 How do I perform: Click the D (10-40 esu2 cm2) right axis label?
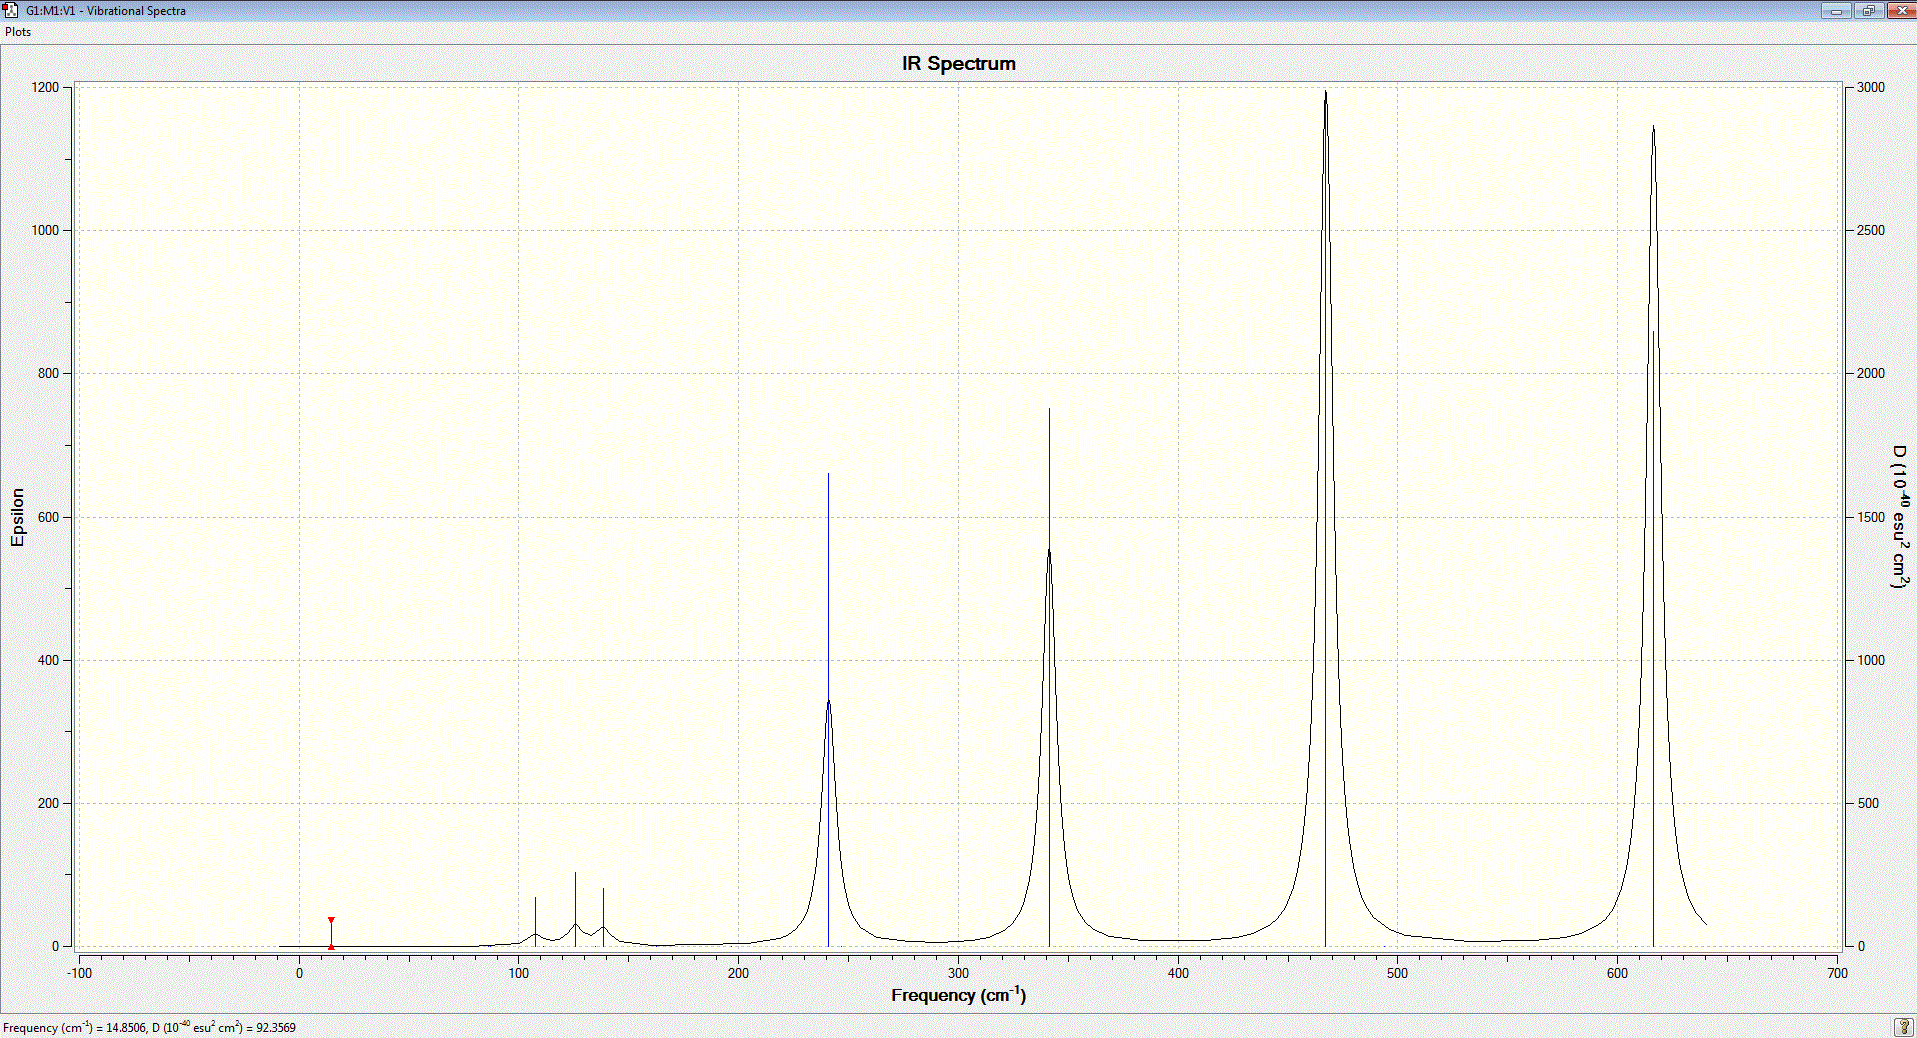1900,517
